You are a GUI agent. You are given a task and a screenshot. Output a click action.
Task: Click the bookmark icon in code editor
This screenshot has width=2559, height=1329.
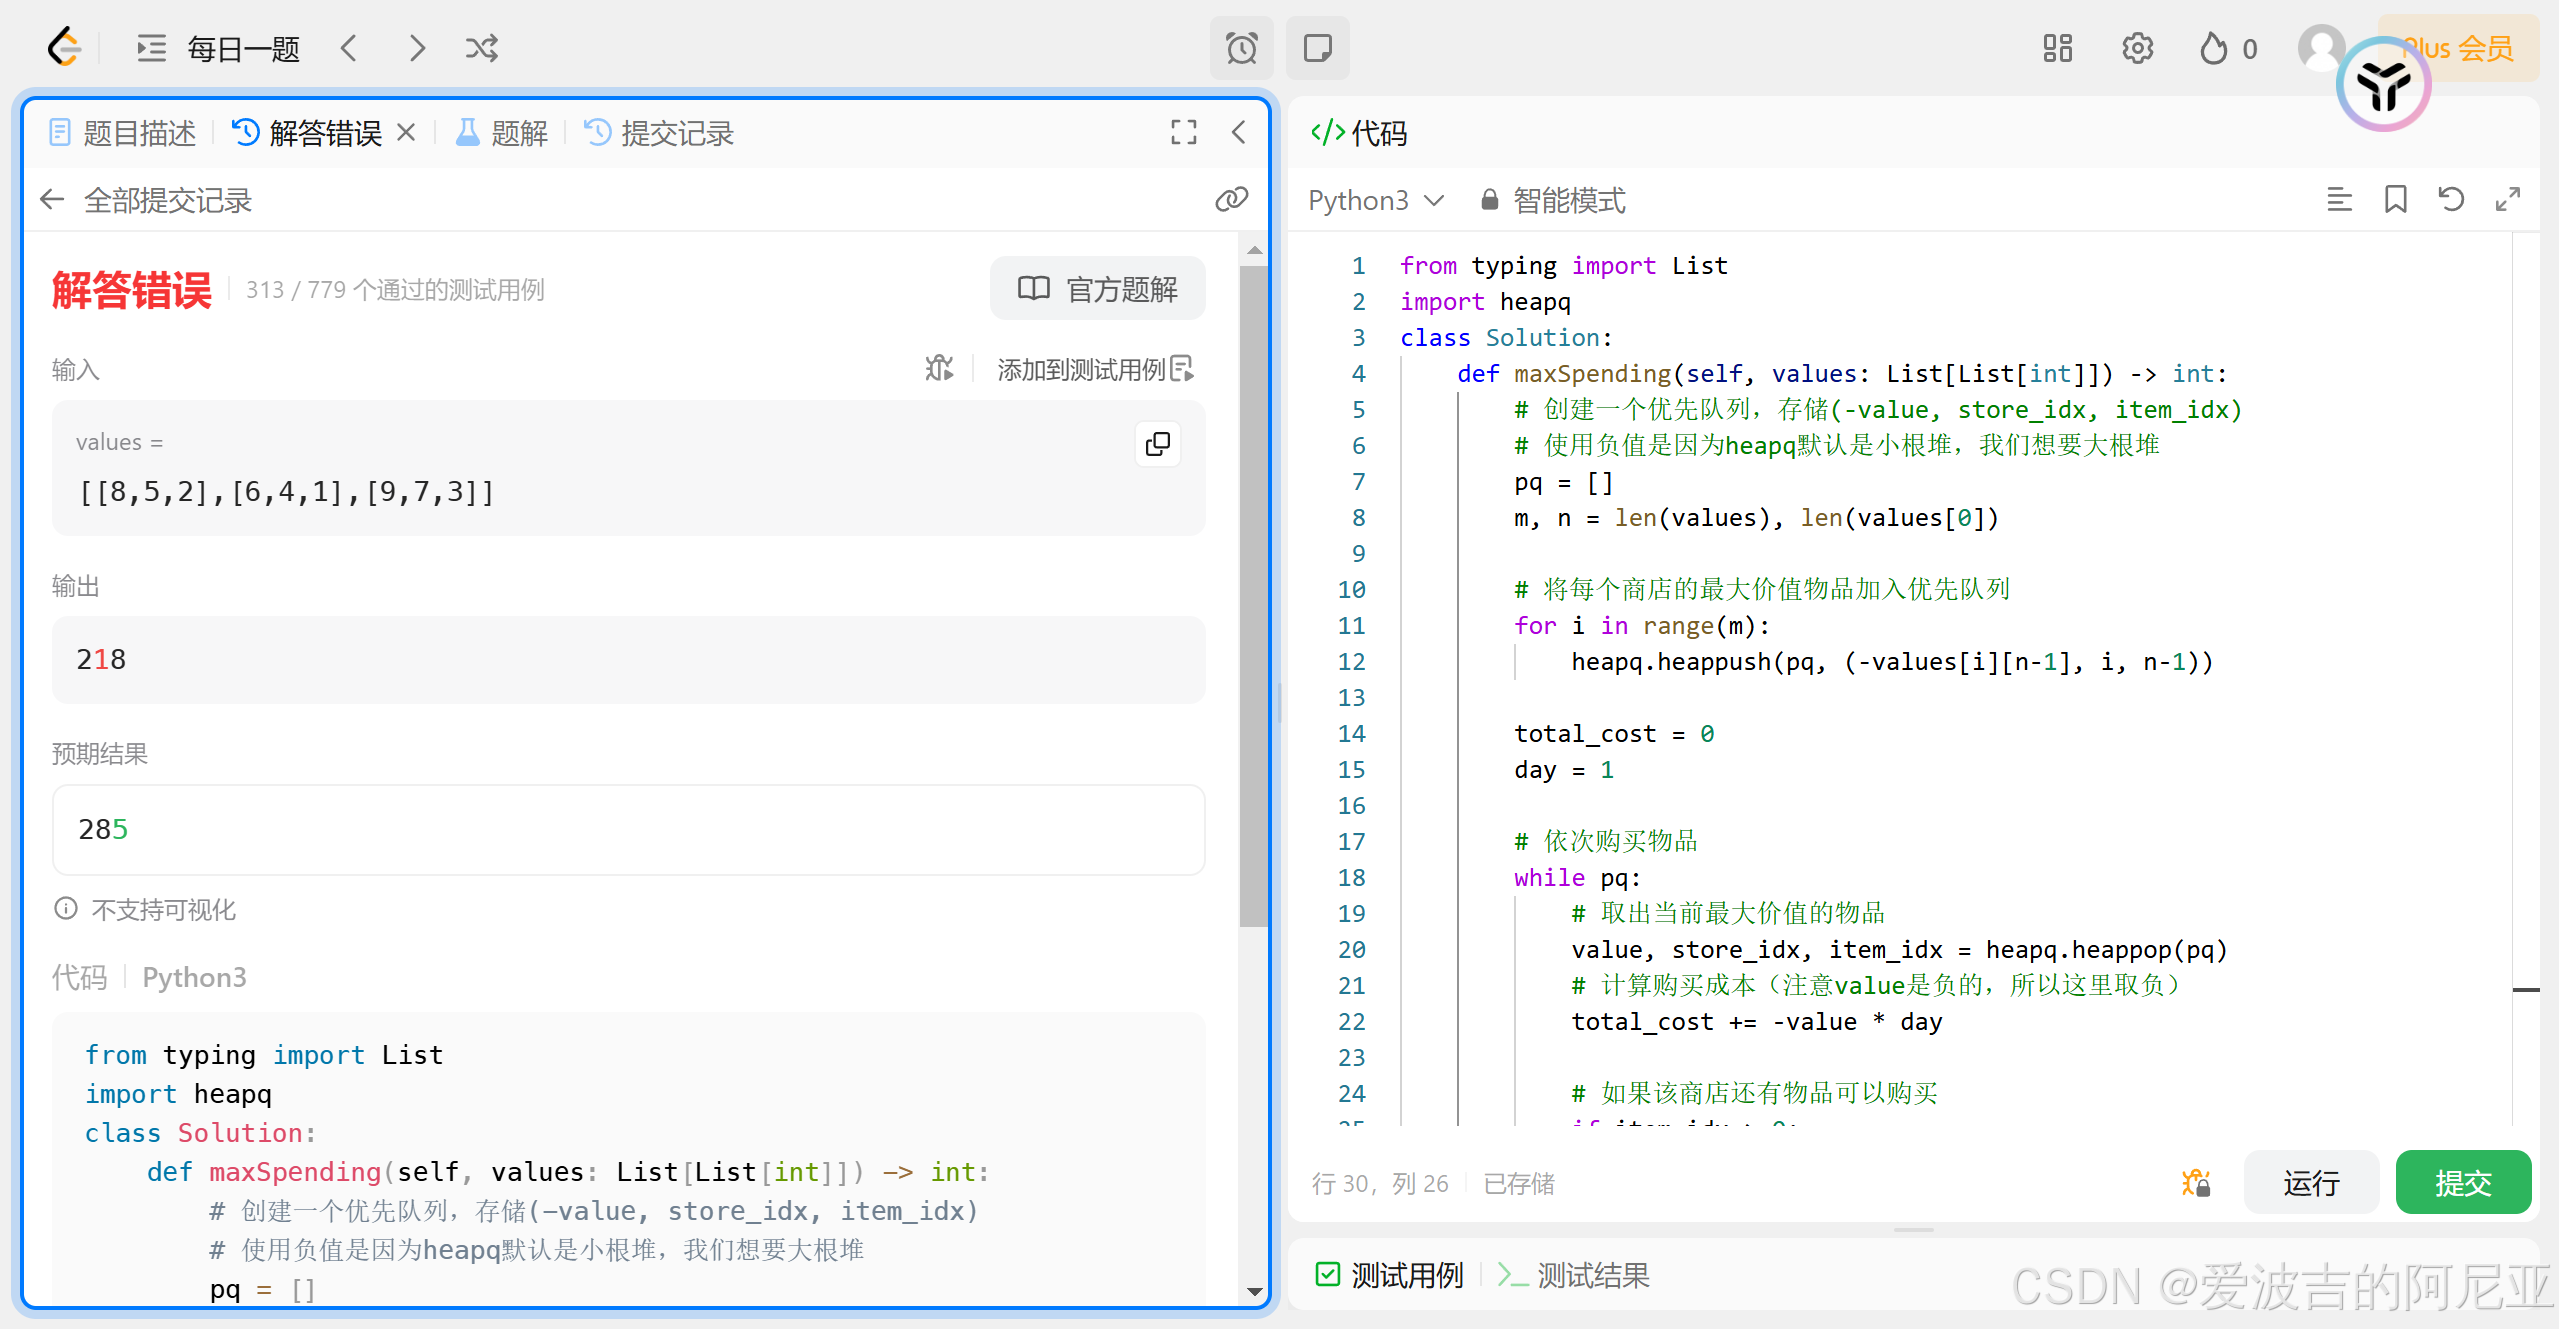coord(2395,199)
